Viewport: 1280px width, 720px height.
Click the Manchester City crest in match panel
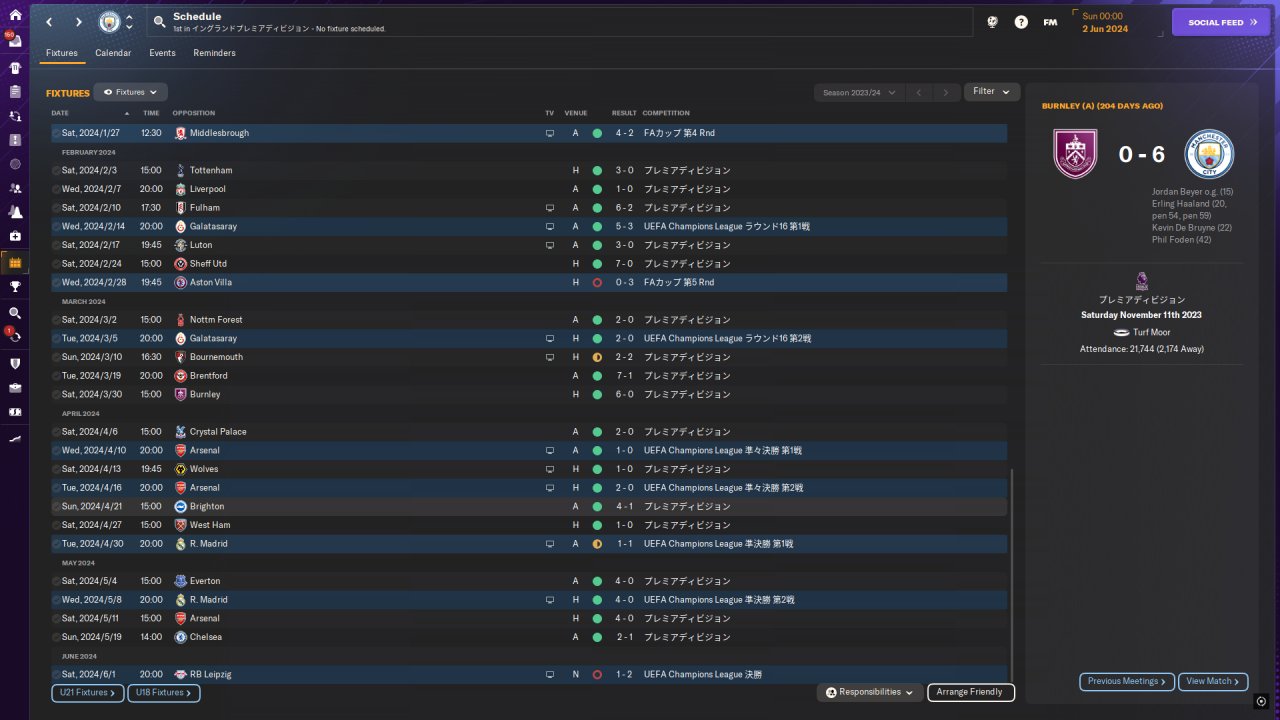[x=1209, y=154]
